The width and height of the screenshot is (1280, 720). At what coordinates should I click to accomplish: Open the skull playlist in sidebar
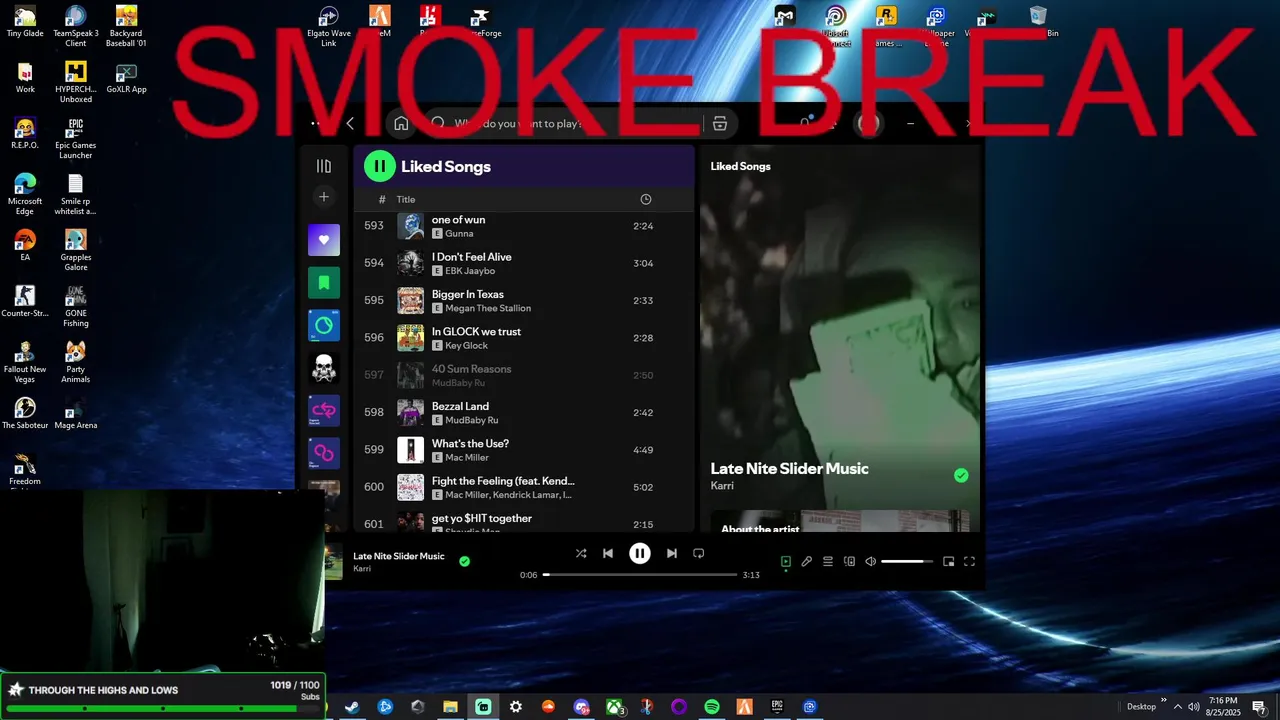[x=324, y=368]
